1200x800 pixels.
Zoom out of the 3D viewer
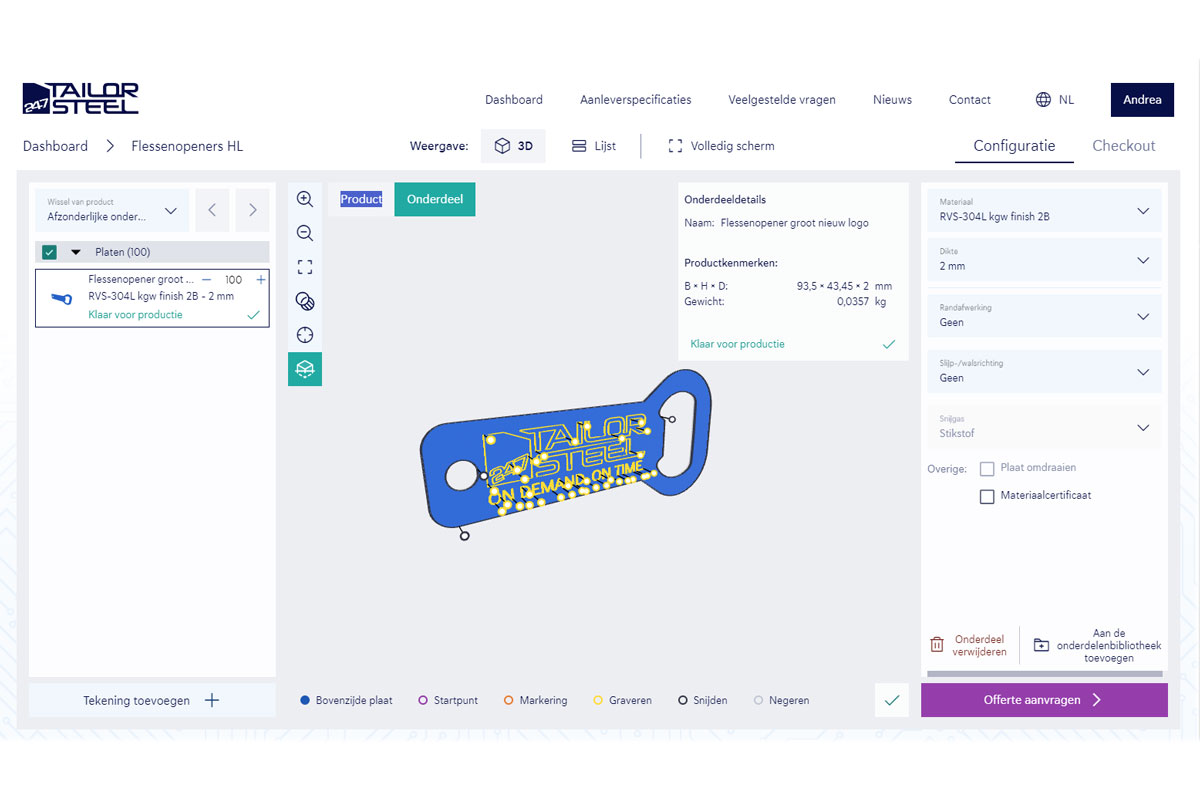coord(305,233)
